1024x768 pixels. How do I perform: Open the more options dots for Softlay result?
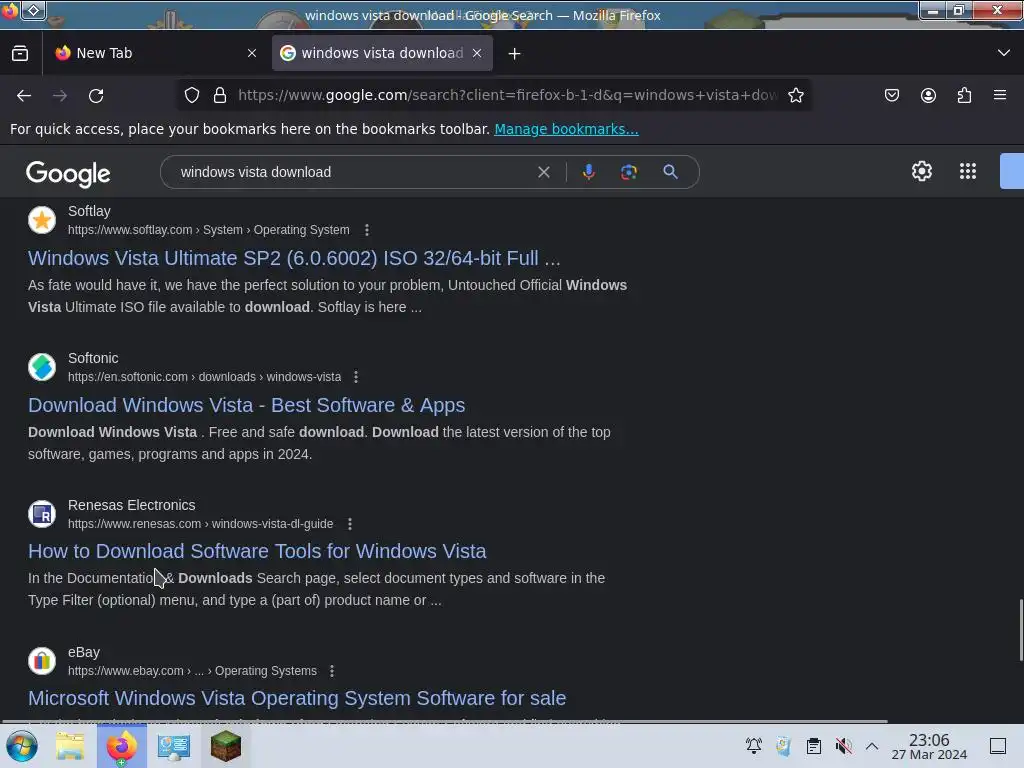click(x=366, y=230)
